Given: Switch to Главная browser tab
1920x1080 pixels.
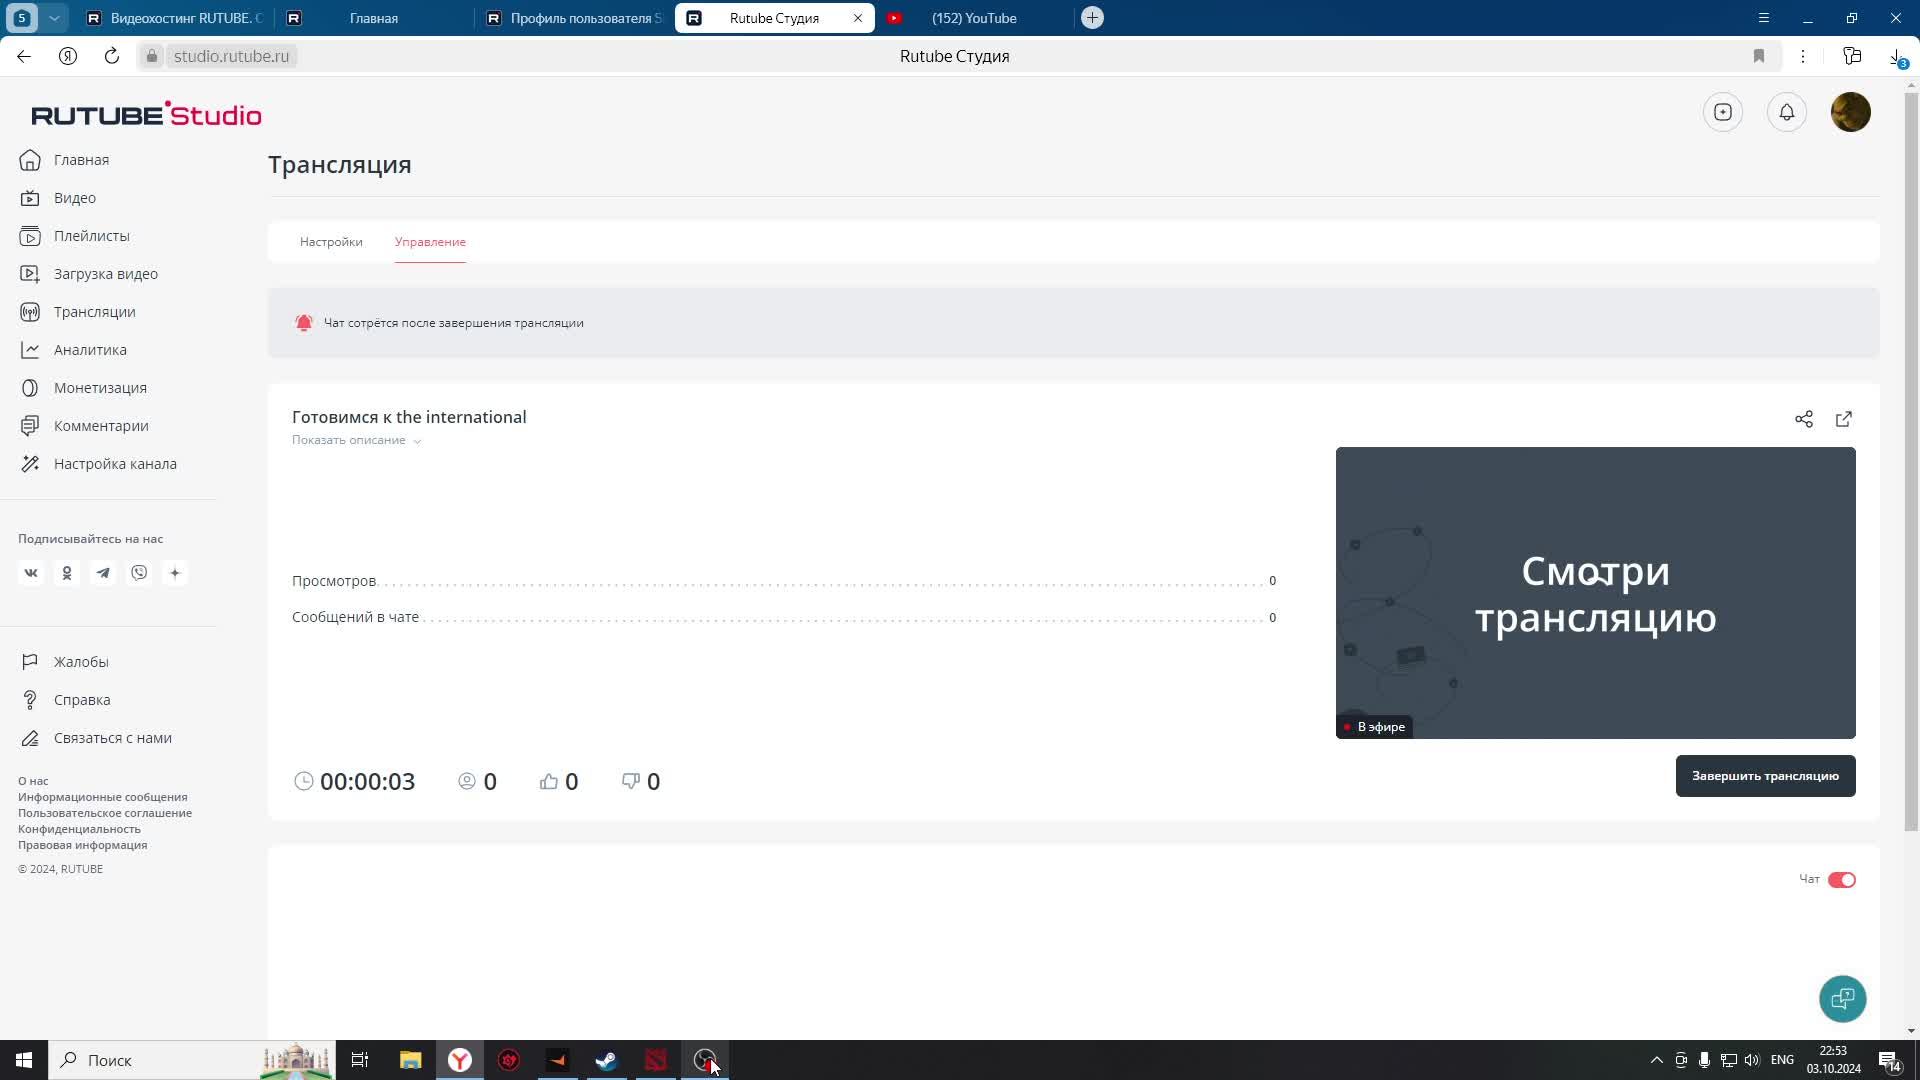Looking at the screenshot, I should (x=374, y=18).
